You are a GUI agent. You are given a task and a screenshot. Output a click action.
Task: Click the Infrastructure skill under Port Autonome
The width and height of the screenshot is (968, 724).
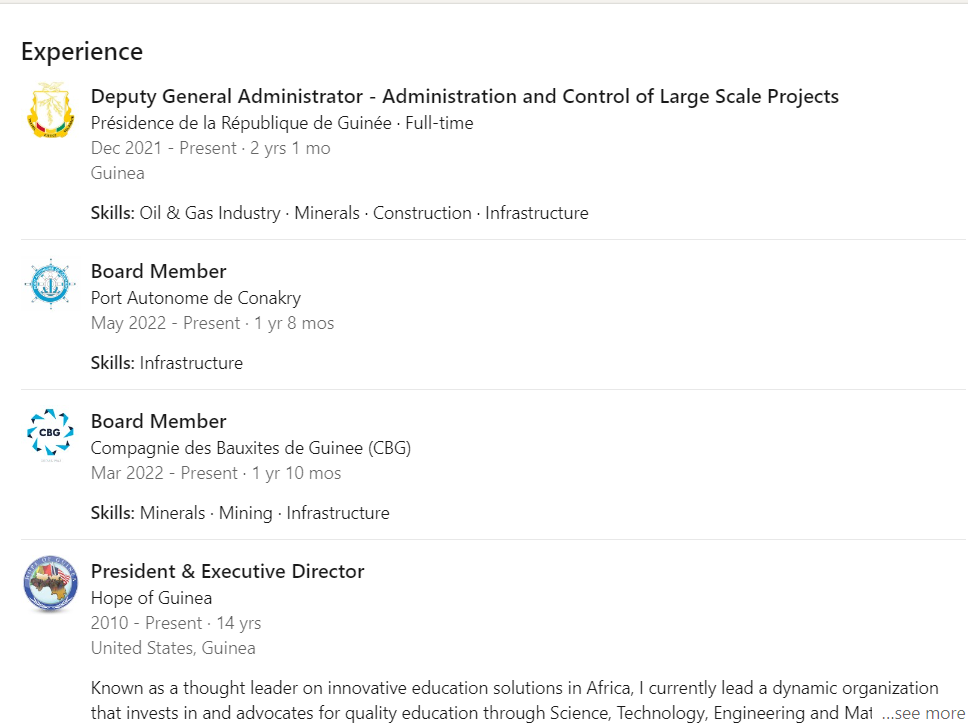pyautogui.click(x=191, y=363)
